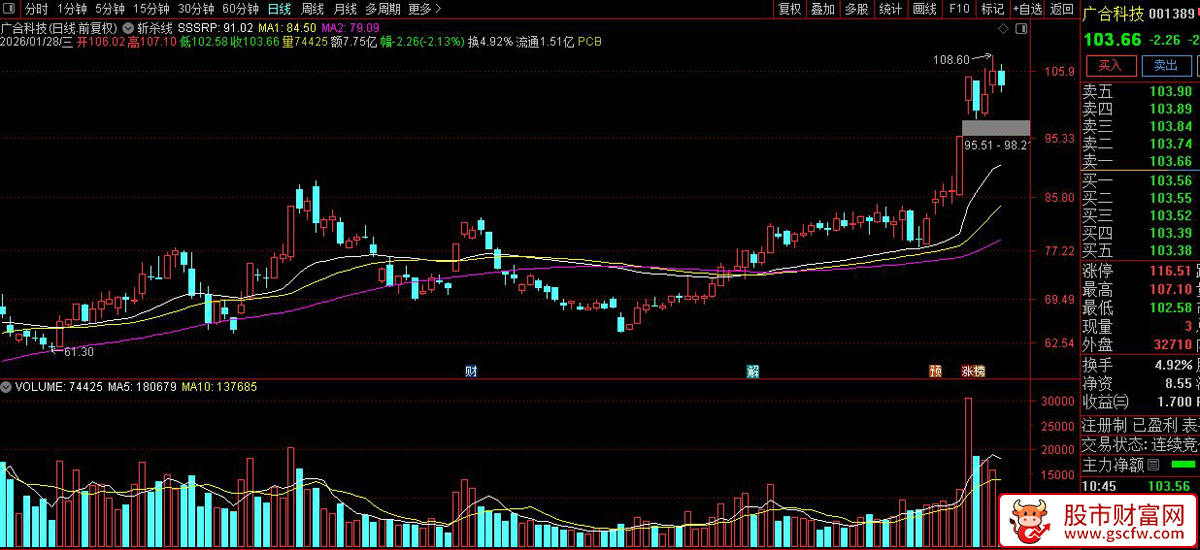The width and height of the screenshot is (1200, 550).
Task: Switch to the 60分钟 chart
Action: coord(240,9)
